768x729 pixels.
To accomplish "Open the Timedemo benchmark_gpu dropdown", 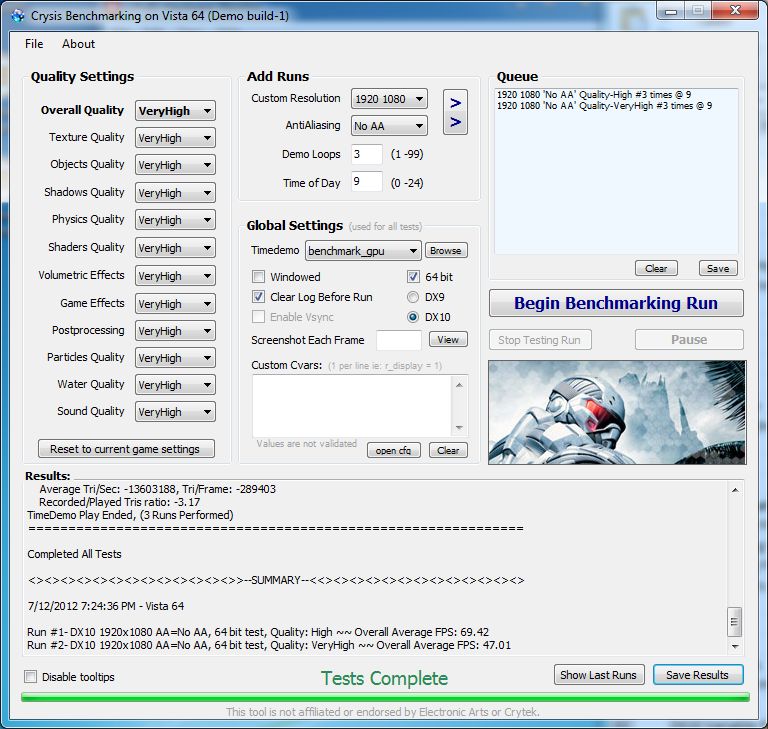I will point(363,250).
